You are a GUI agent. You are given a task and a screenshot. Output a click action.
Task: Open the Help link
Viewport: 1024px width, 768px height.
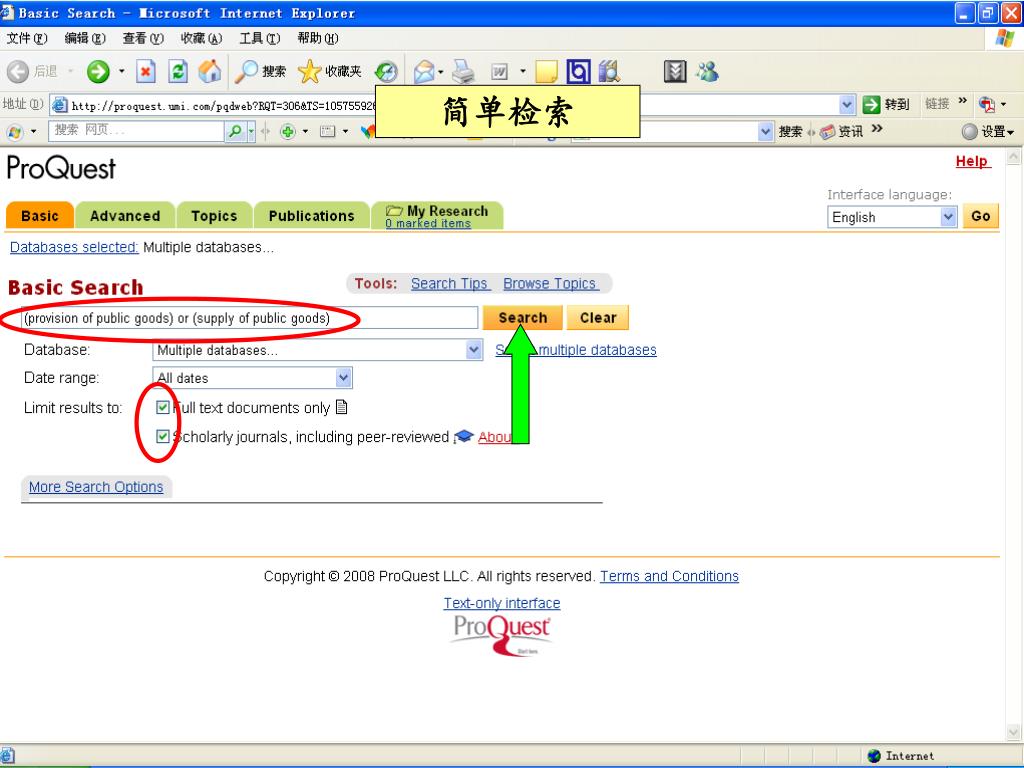pyautogui.click(x=972, y=161)
